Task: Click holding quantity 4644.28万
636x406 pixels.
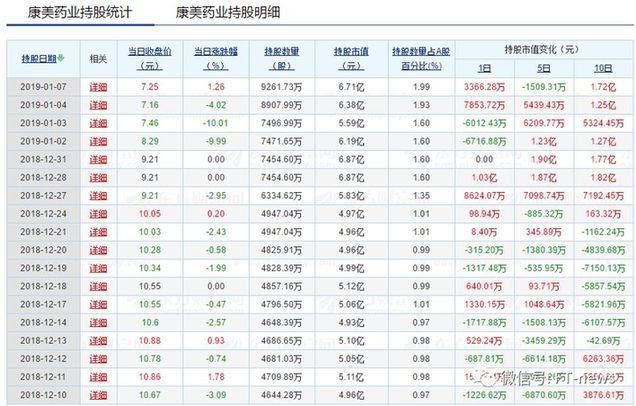Action: click(281, 395)
